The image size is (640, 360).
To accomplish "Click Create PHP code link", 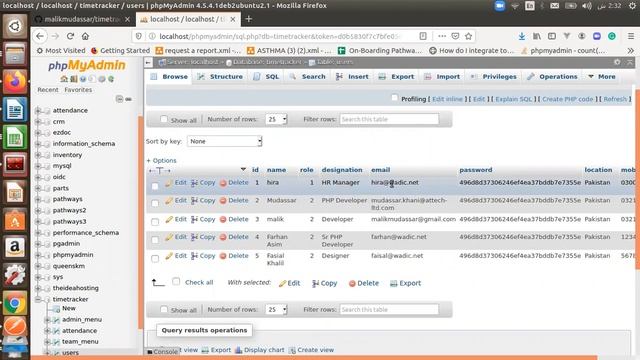I will coord(567,99).
